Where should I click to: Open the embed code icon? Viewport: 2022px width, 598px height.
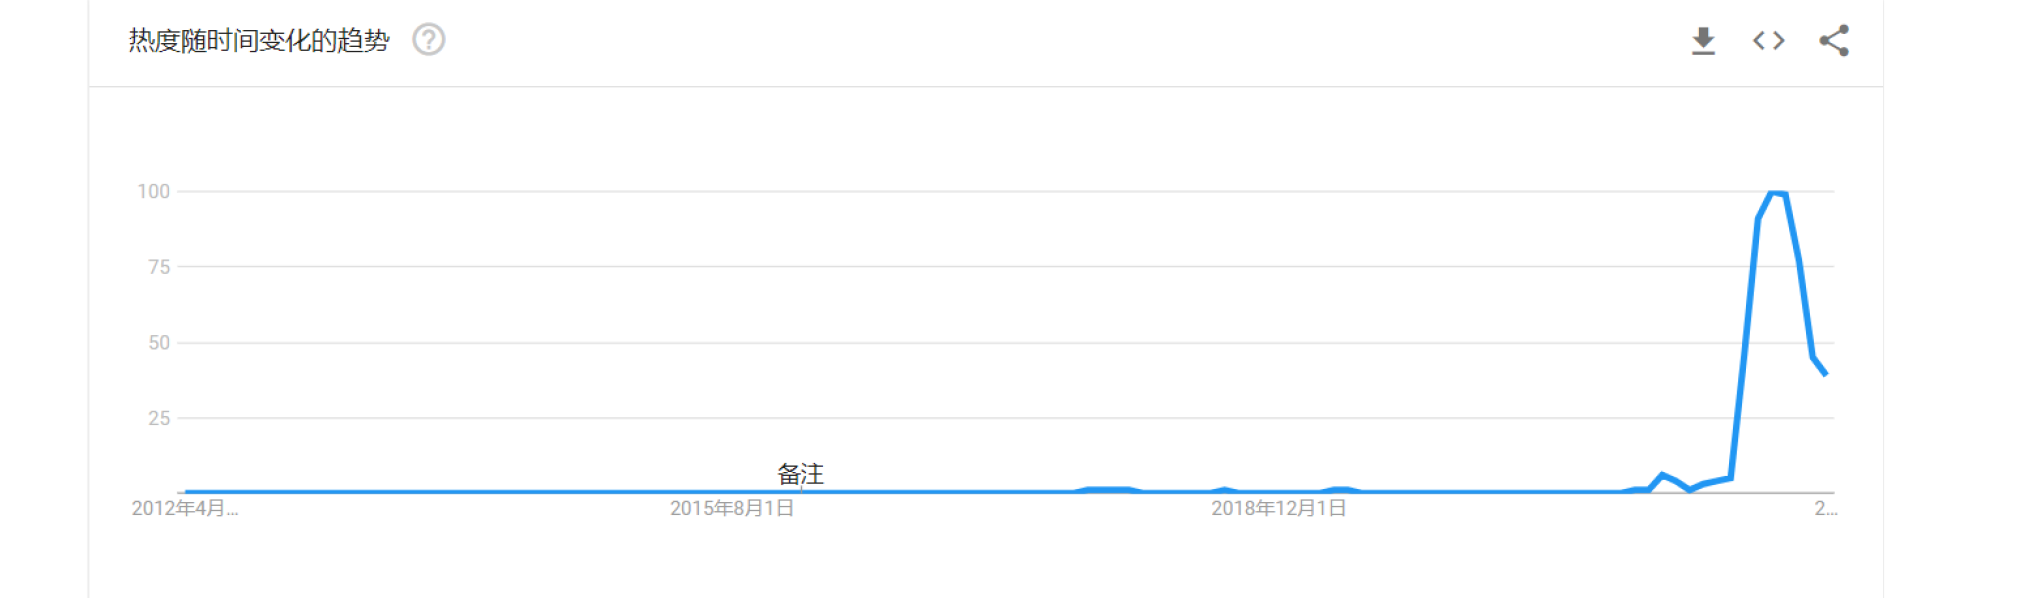pos(1768,41)
